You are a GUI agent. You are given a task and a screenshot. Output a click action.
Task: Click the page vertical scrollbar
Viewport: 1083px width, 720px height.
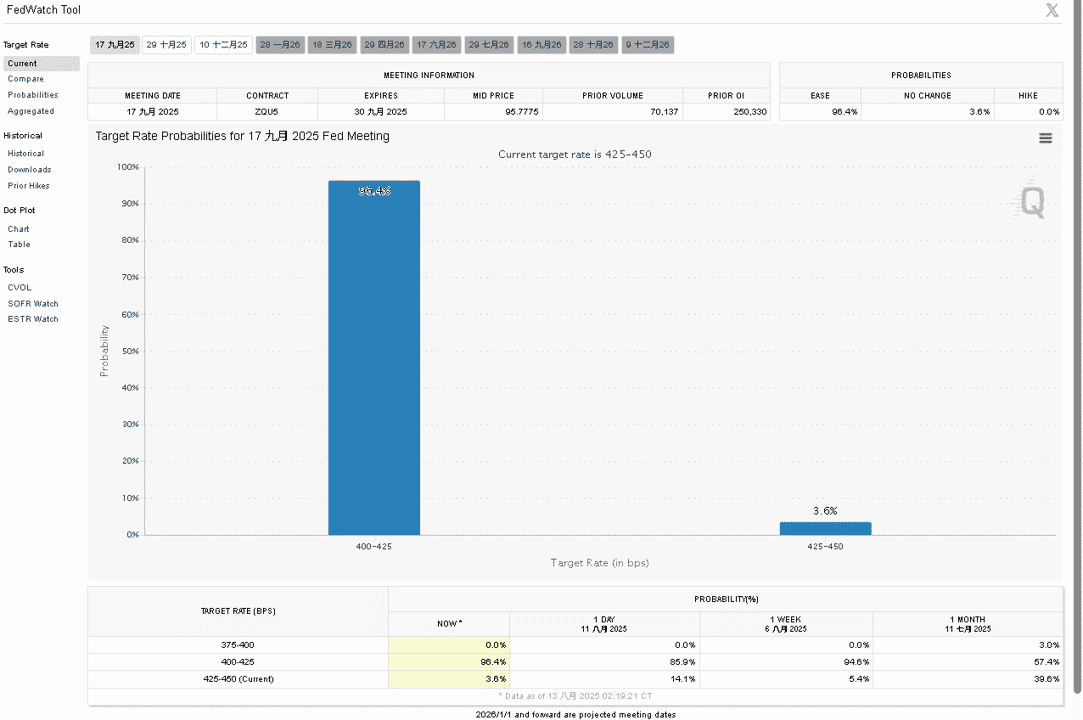coord(1077,345)
